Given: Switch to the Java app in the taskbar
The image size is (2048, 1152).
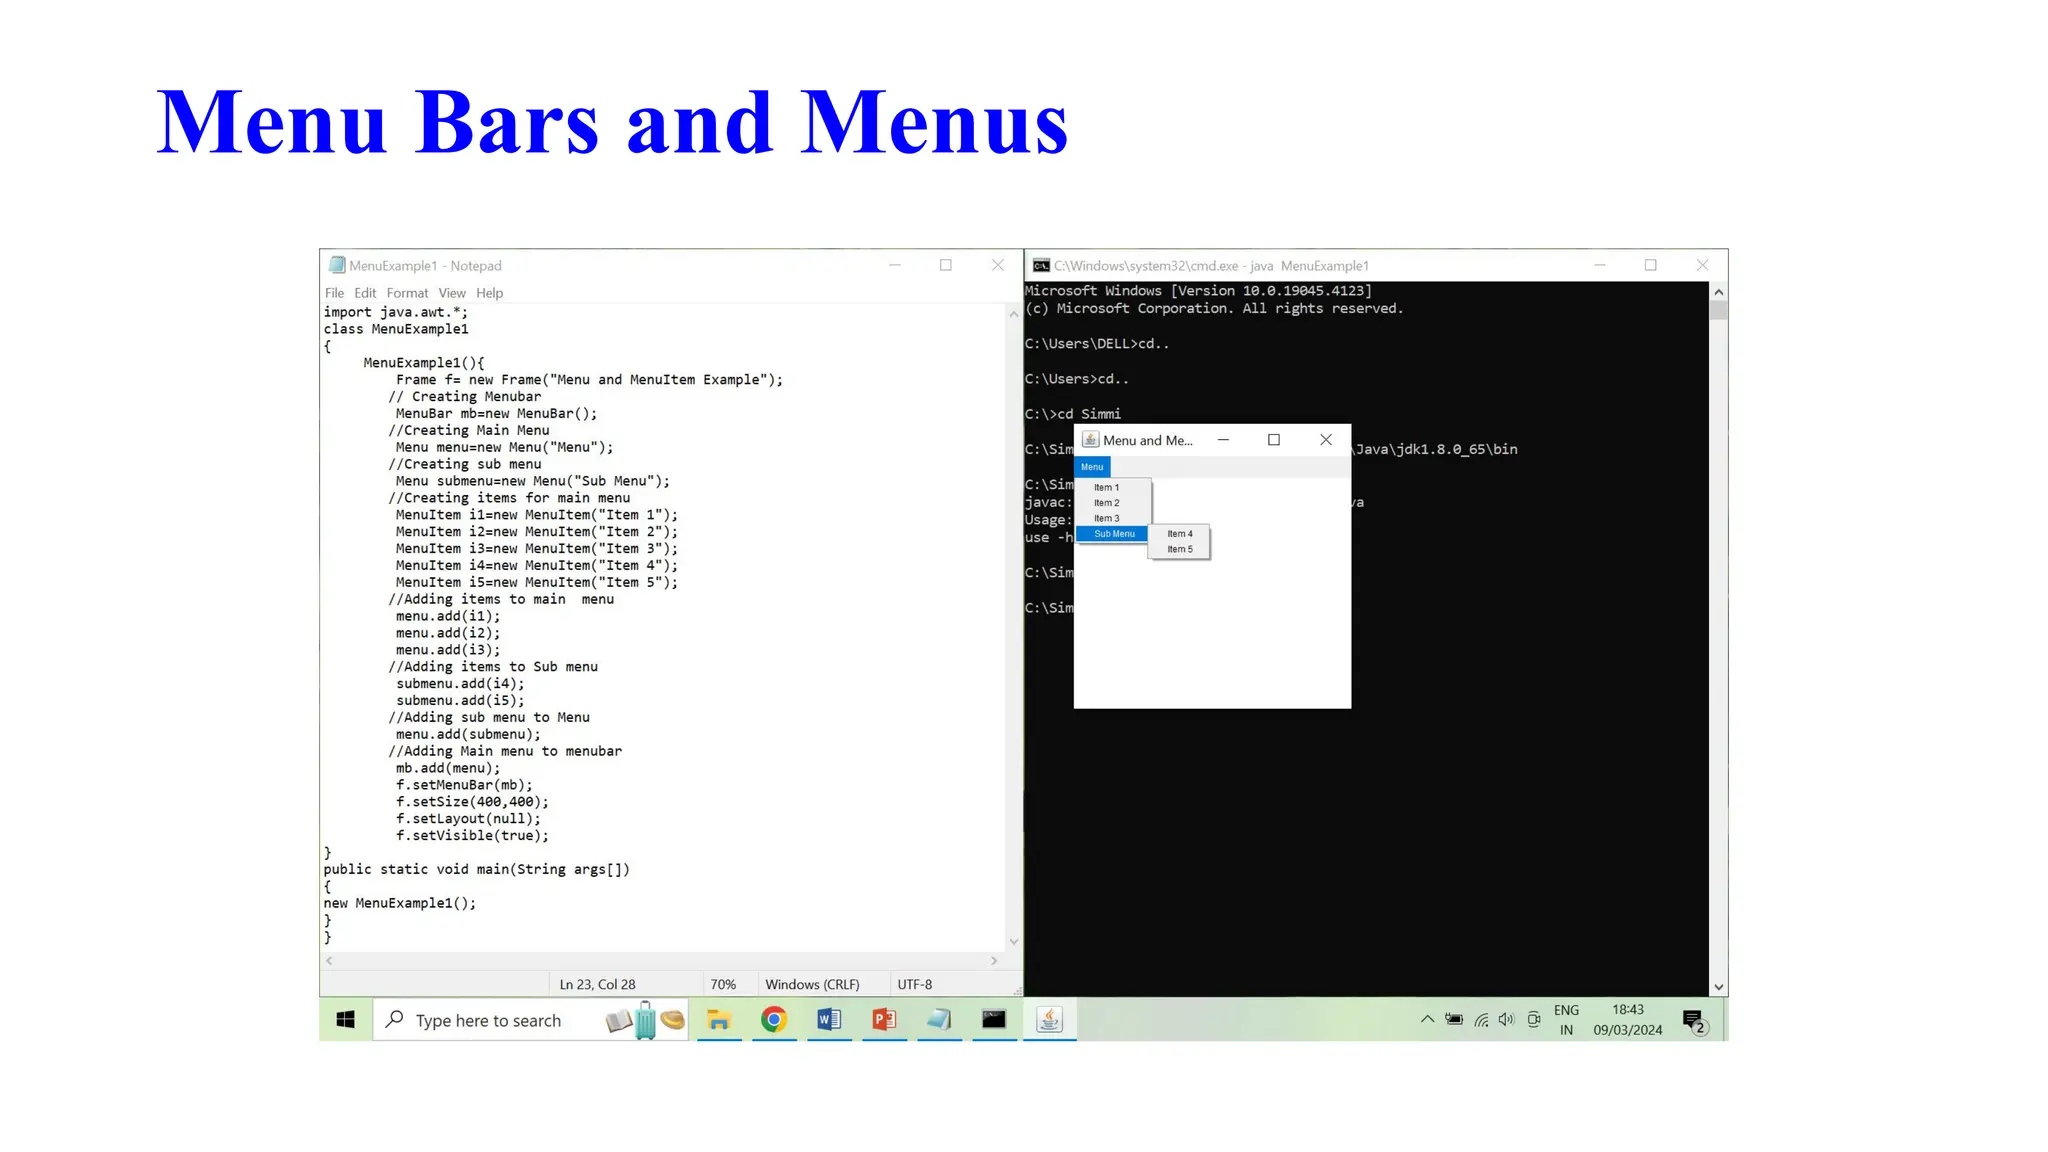Looking at the screenshot, I should (1049, 1019).
